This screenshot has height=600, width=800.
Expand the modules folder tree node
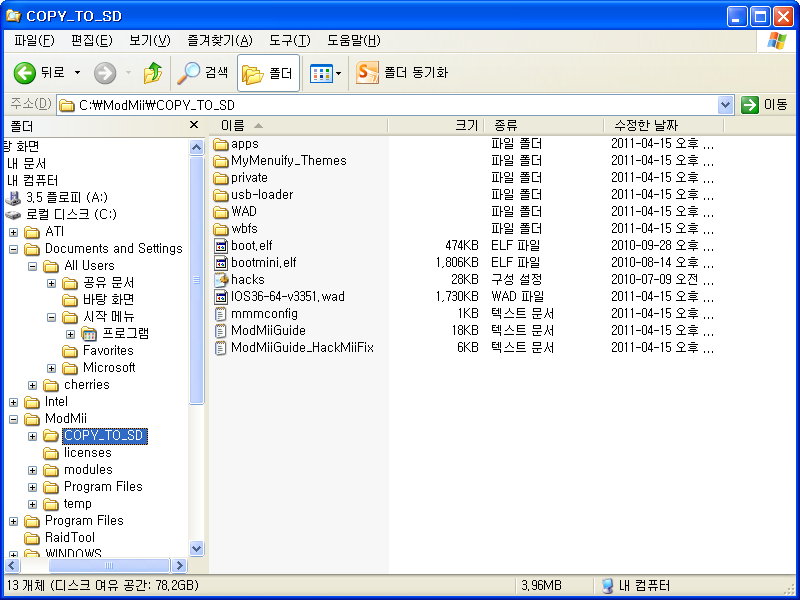click(x=32, y=470)
